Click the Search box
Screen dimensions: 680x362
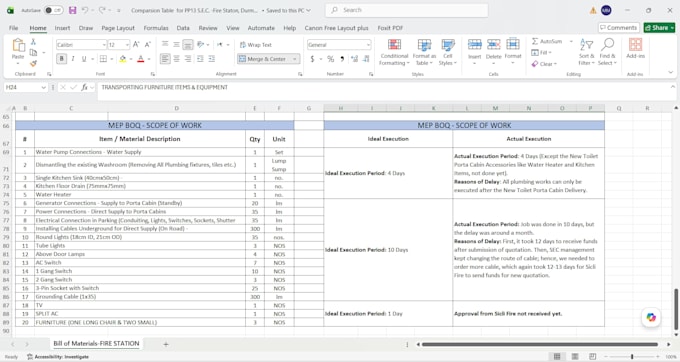[407, 10]
